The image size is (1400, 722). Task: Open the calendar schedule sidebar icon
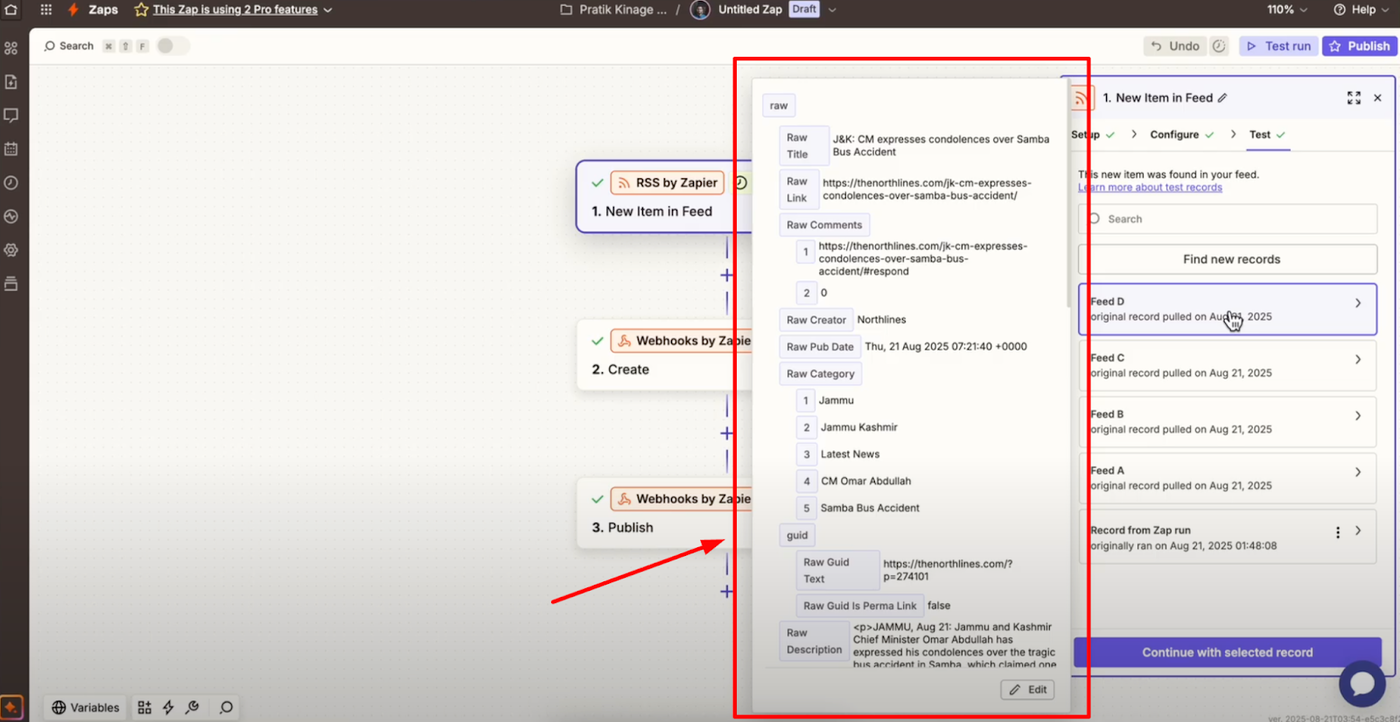11,149
